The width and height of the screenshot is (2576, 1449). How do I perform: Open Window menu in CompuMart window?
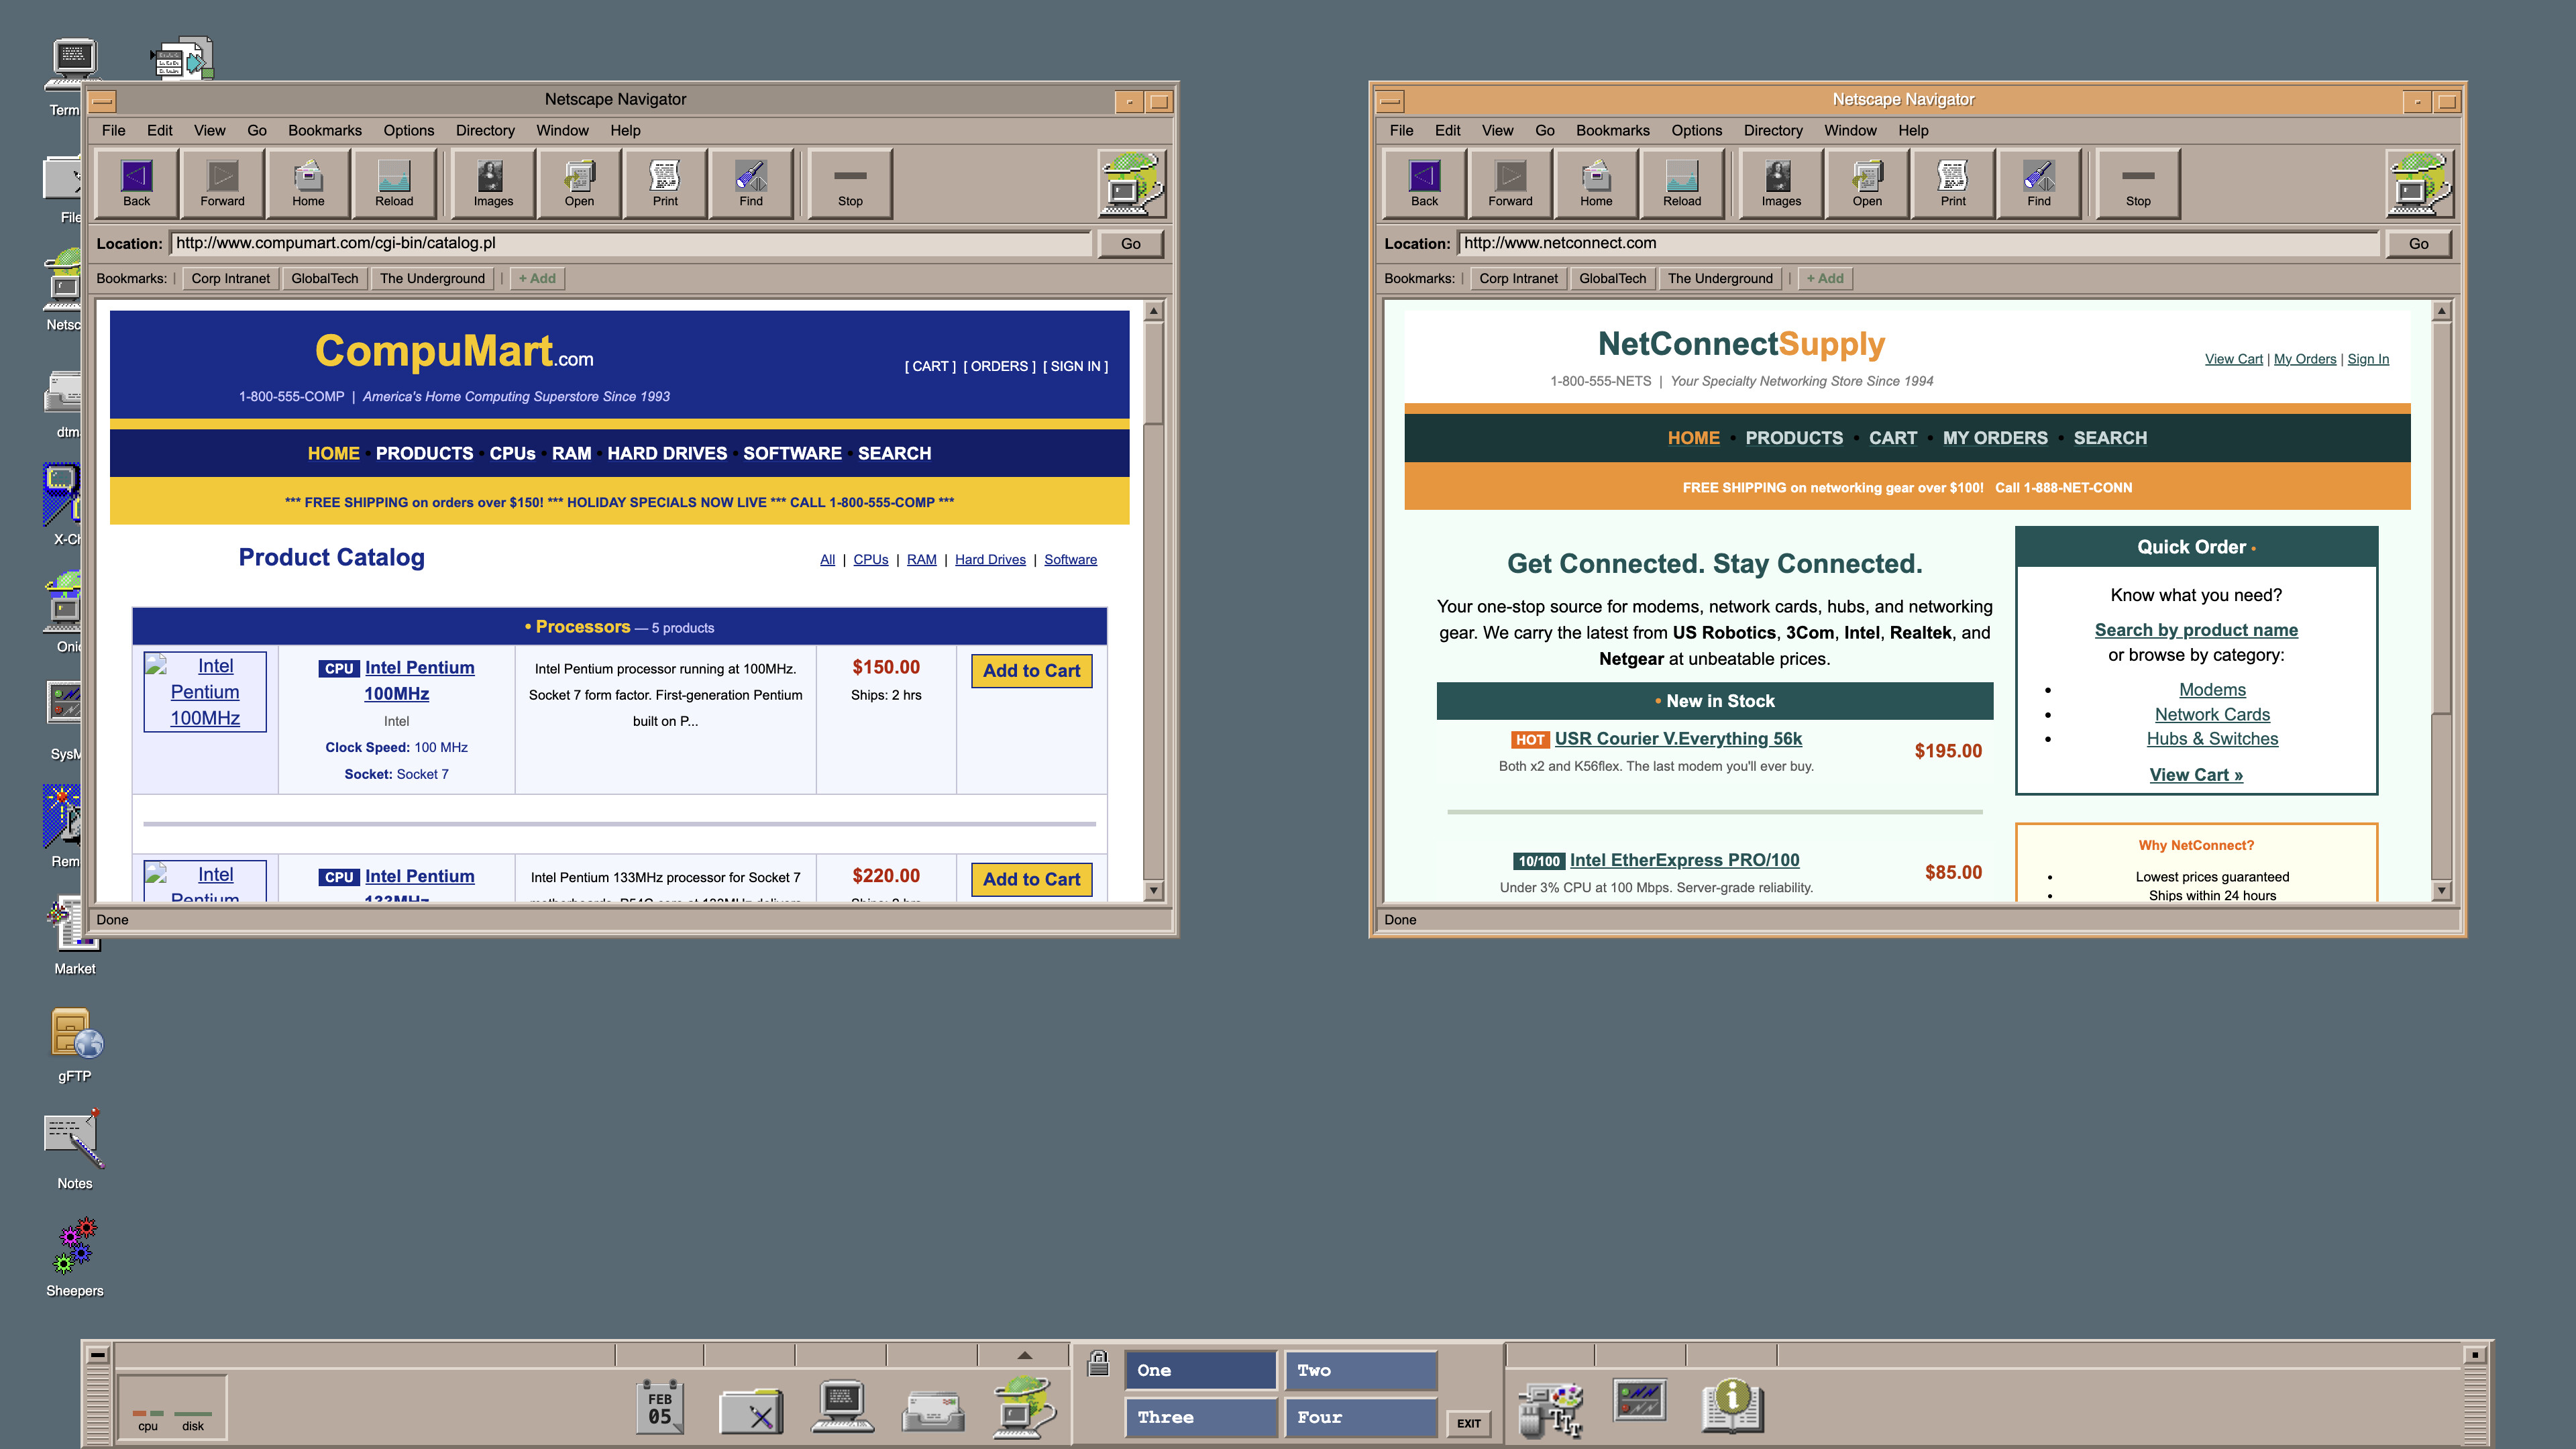tap(562, 130)
